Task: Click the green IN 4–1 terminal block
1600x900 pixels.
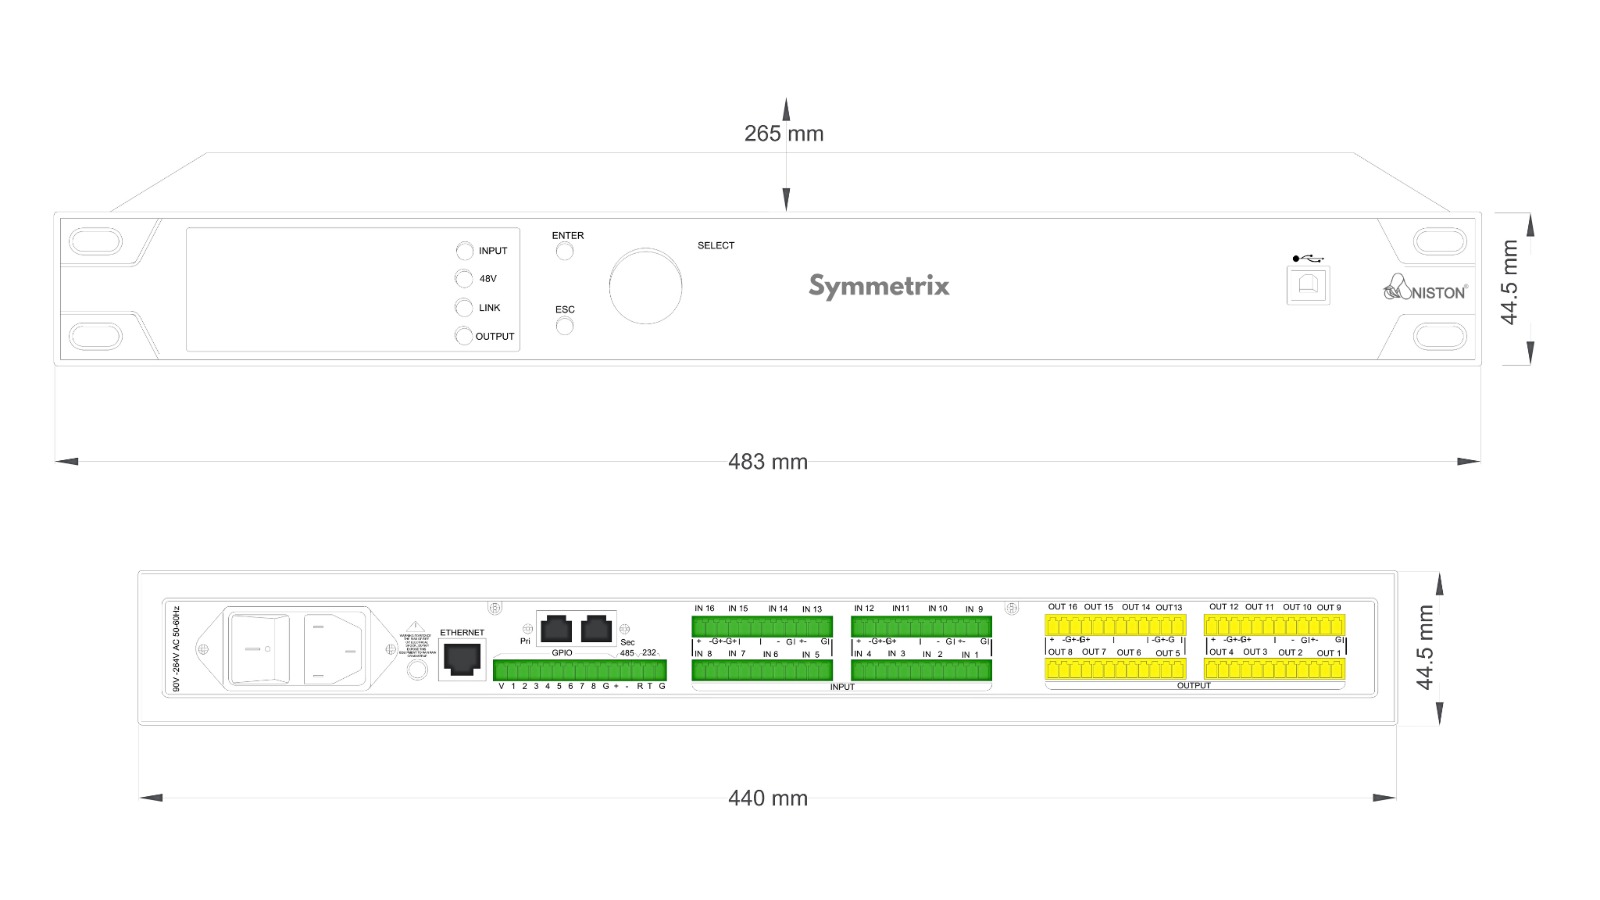Action: (921, 670)
